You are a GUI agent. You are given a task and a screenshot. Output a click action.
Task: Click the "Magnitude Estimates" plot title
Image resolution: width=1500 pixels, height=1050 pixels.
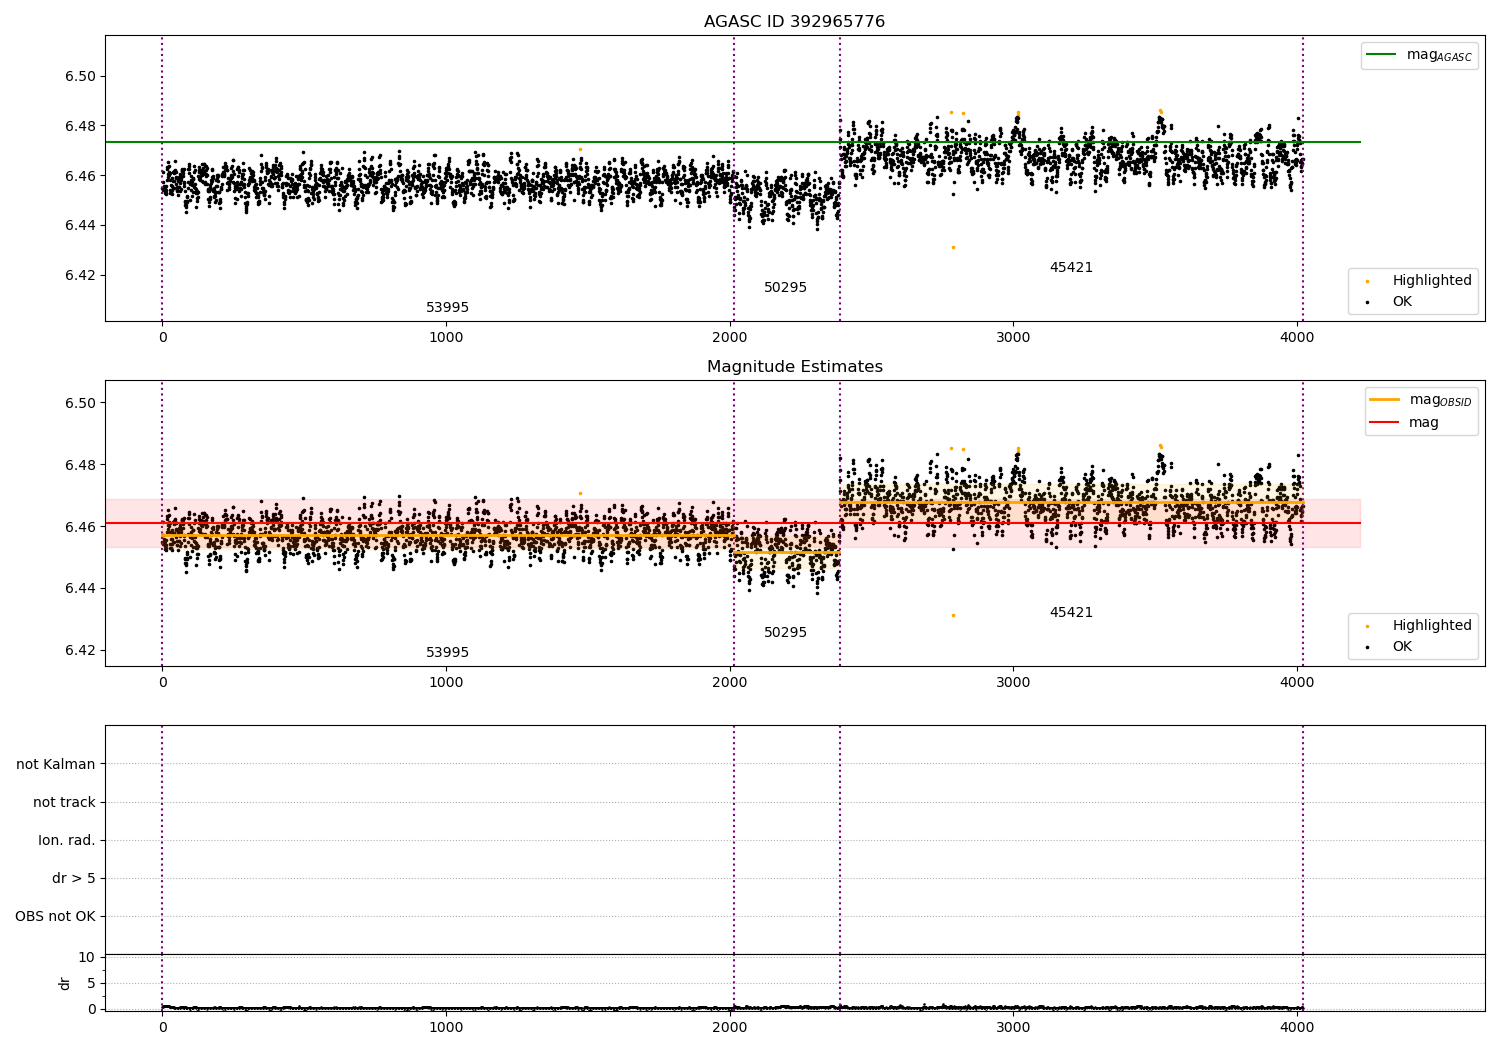pyautogui.click(x=794, y=367)
